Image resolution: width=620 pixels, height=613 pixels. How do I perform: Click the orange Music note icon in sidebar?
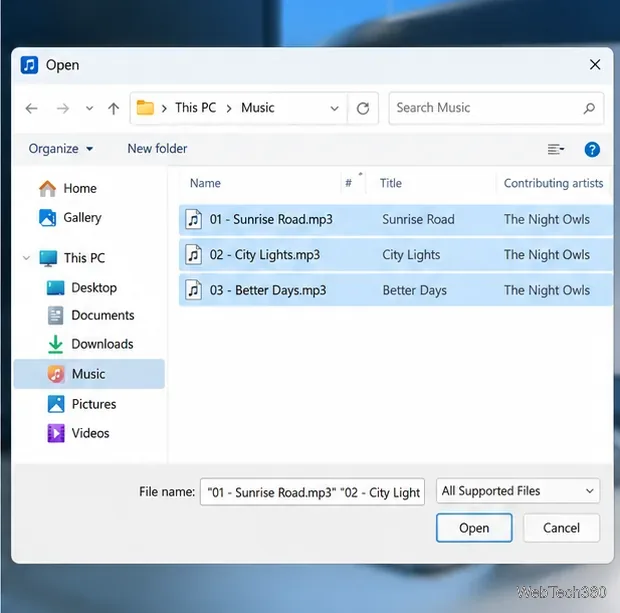(x=56, y=374)
